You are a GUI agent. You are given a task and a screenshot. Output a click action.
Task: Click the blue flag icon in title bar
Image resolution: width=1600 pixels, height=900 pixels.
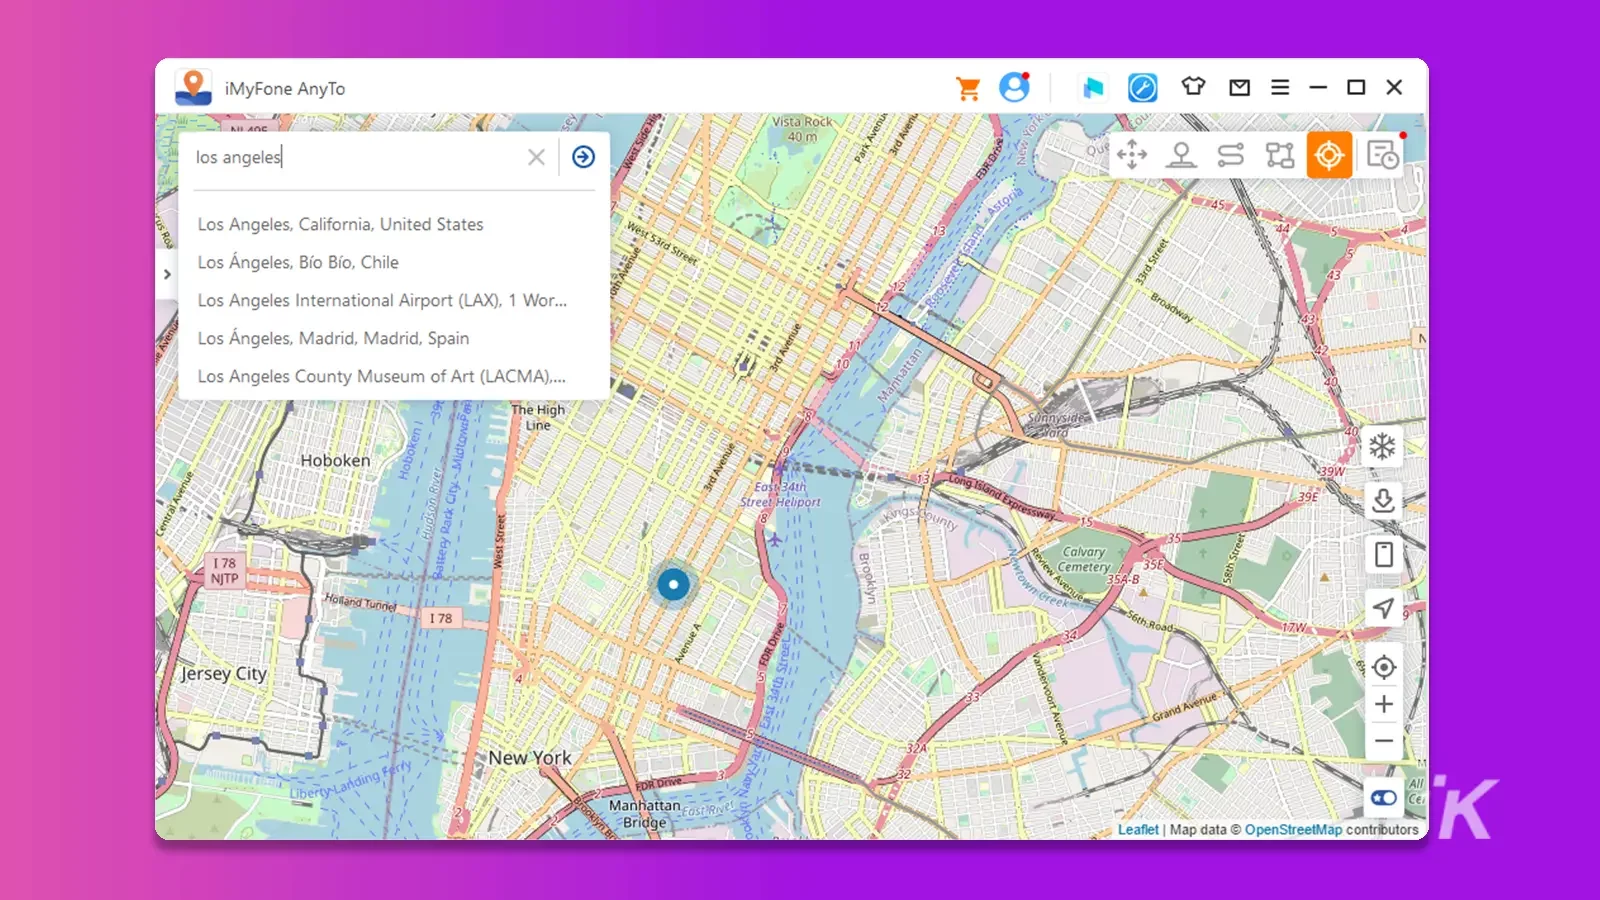[1093, 88]
